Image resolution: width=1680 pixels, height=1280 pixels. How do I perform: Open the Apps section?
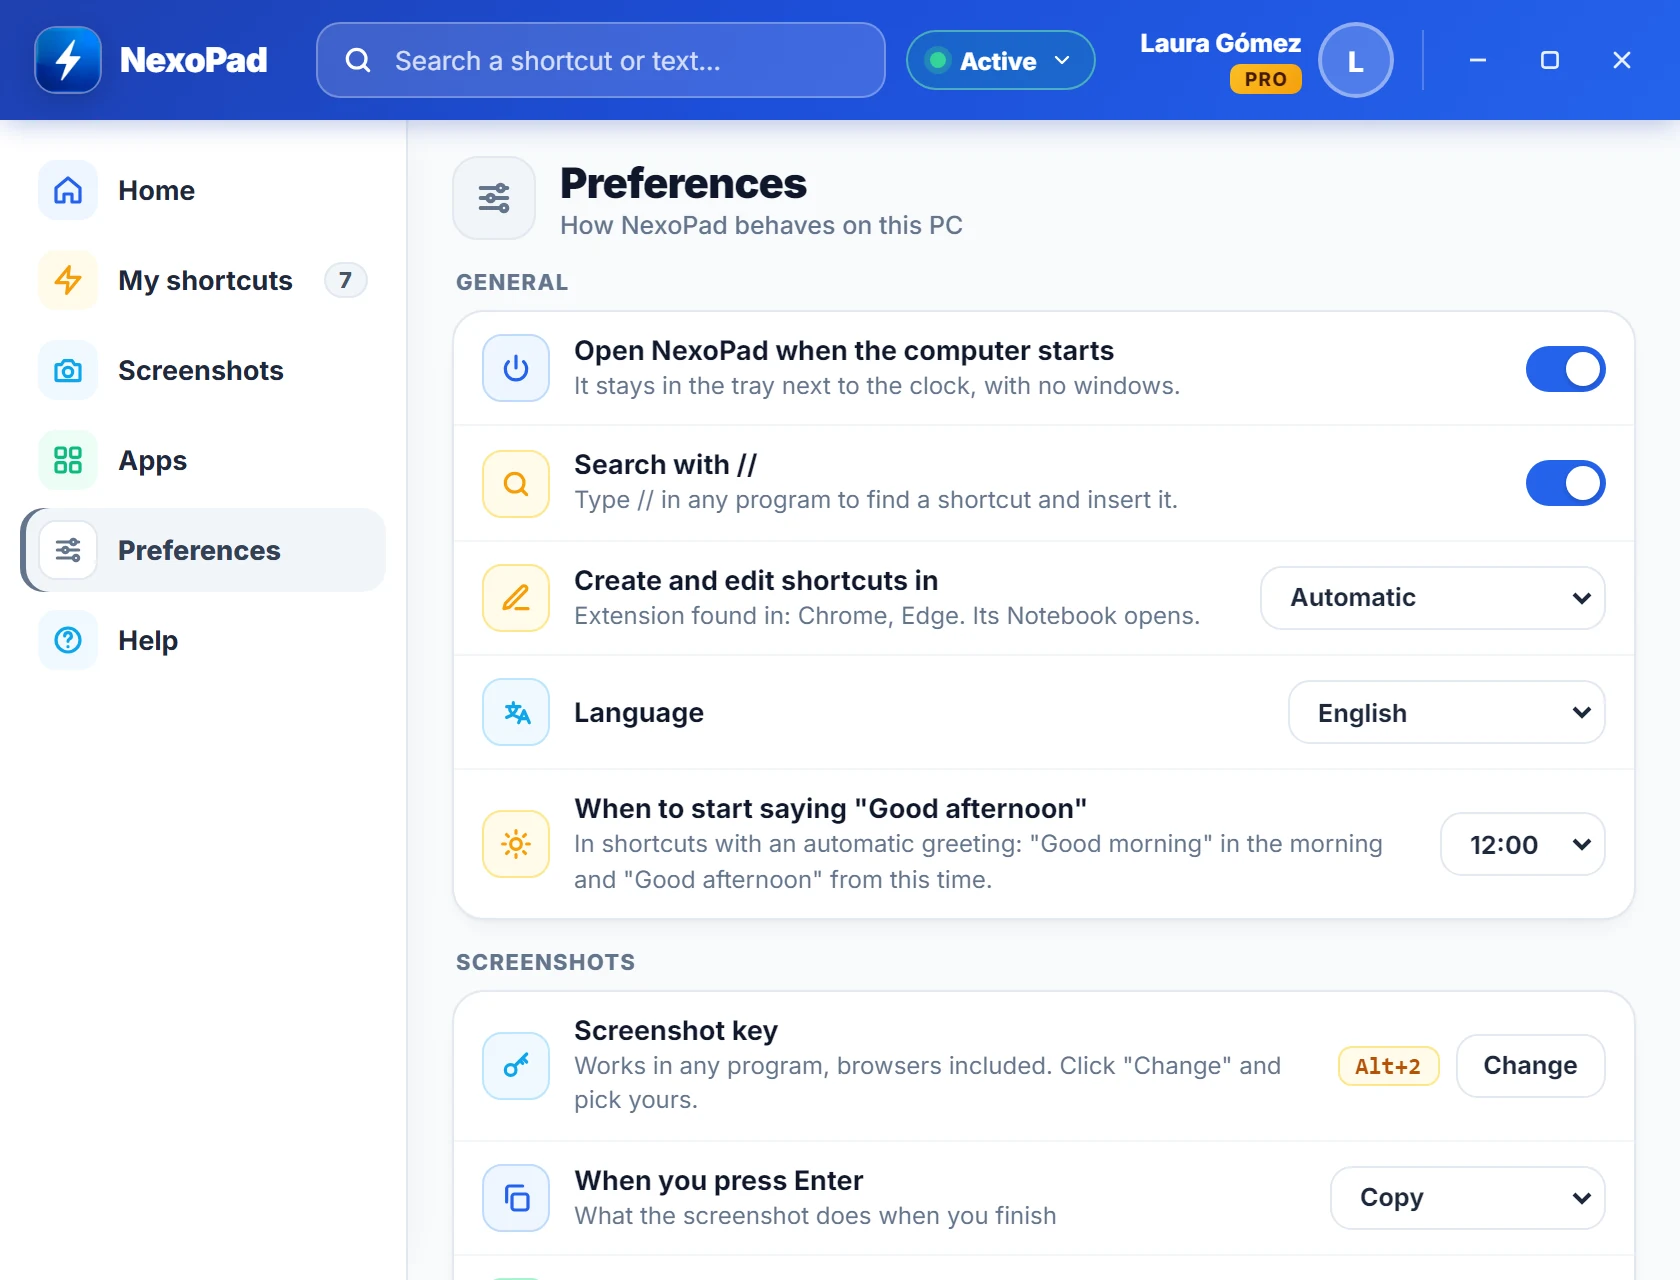coord(203,460)
